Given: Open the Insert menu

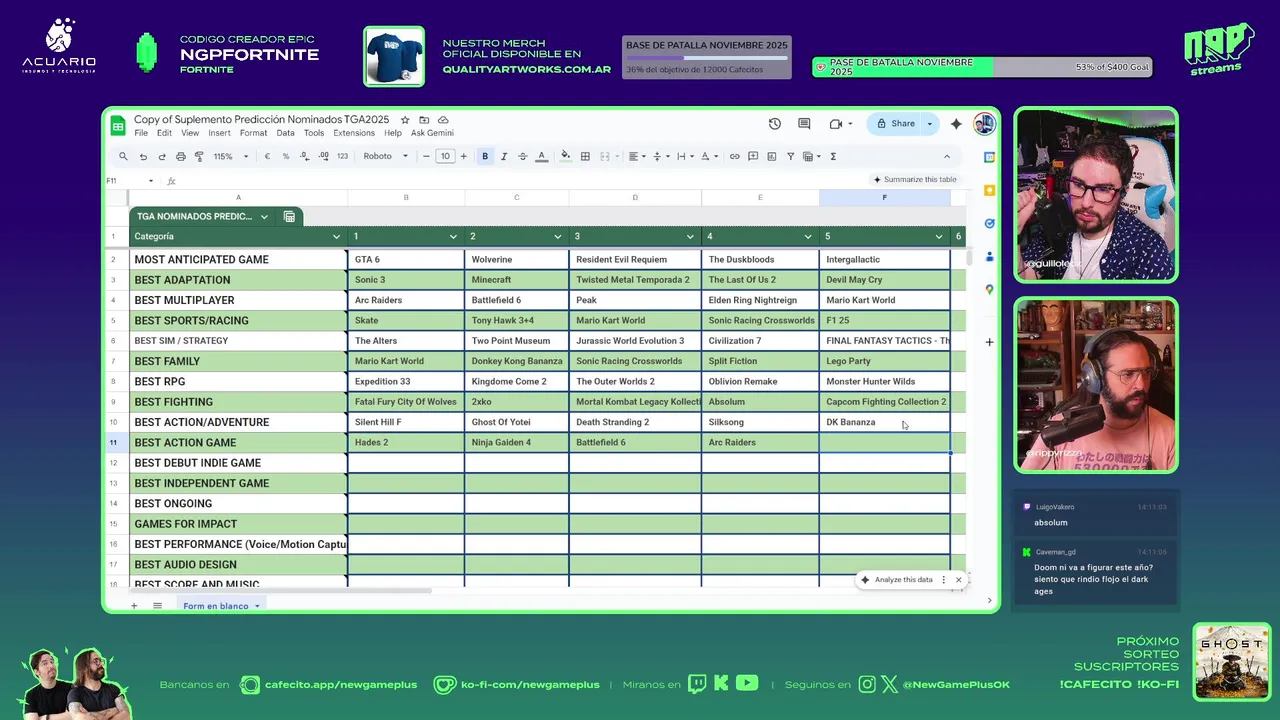Looking at the screenshot, I should pos(219,133).
